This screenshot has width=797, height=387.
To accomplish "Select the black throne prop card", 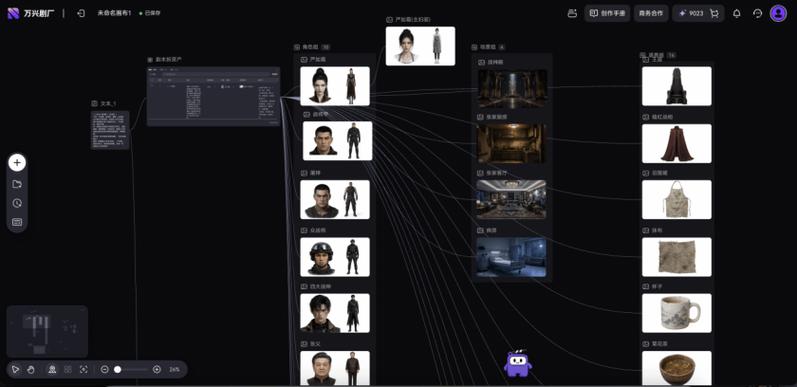I will tap(677, 86).
